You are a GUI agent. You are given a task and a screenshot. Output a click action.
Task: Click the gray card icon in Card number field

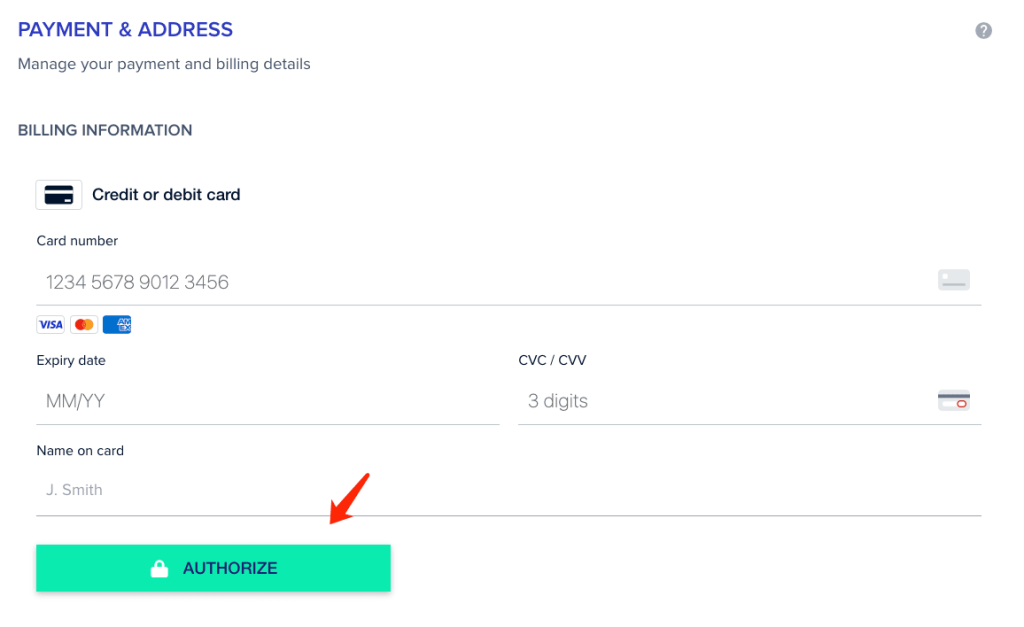953,280
